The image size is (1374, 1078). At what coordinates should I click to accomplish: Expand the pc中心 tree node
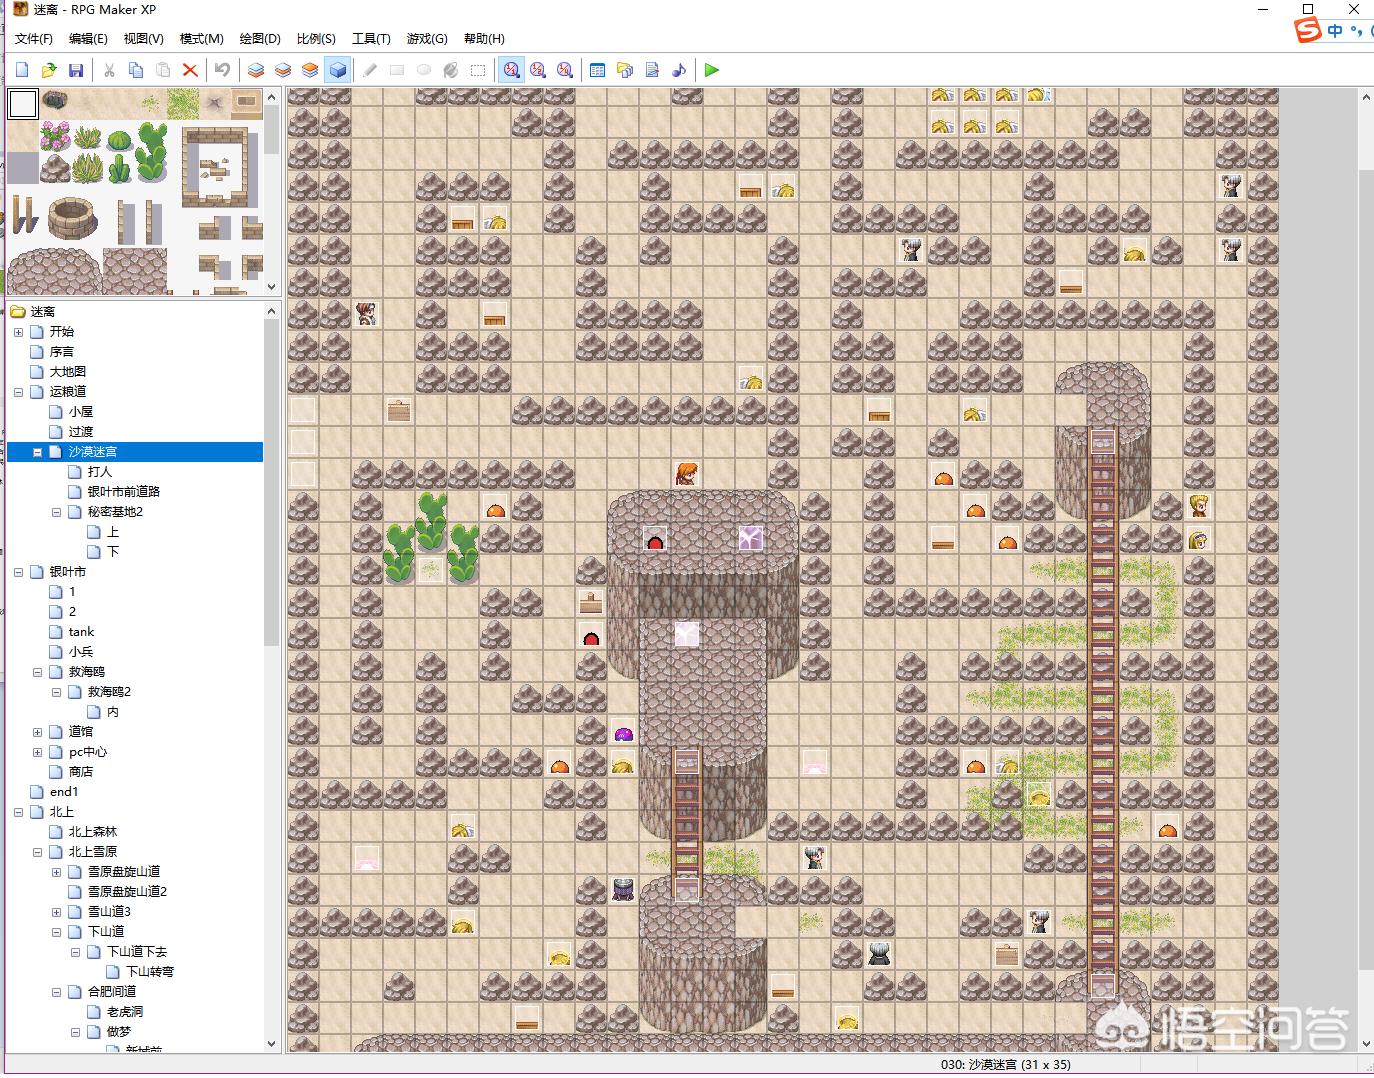coord(37,752)
